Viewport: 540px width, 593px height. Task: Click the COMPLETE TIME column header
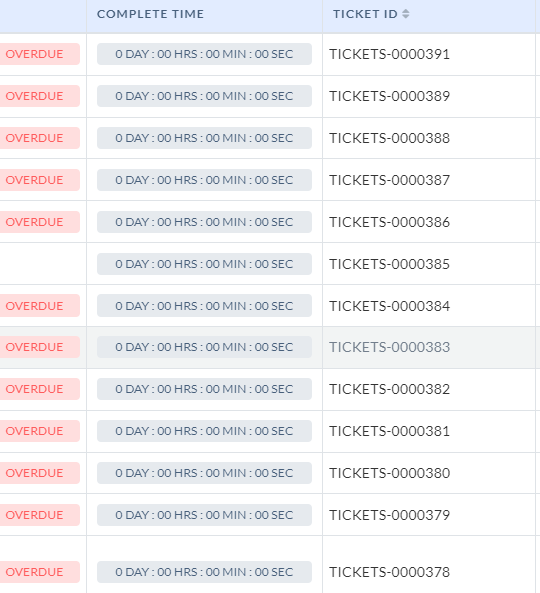150,14
